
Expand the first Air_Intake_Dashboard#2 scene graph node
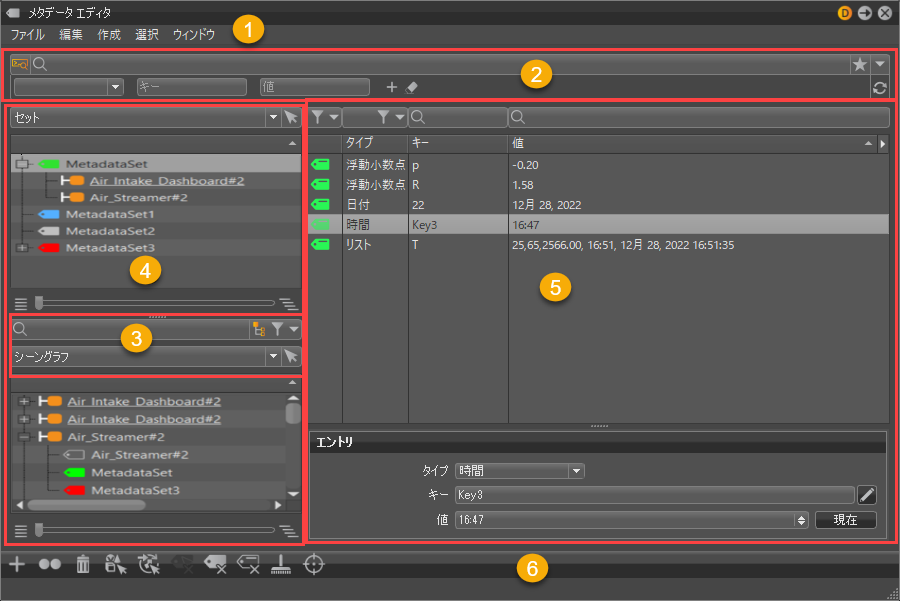(24, 402)
